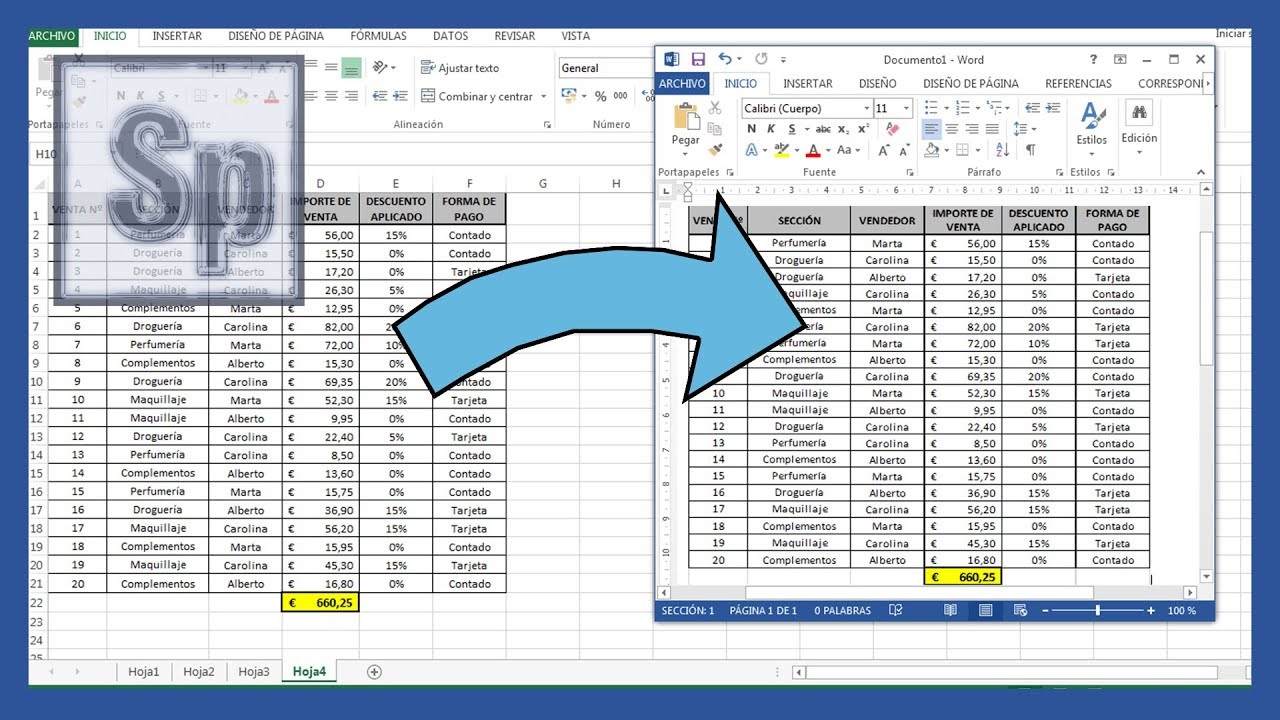
Task: Click SECCIÓN: 1 in Word's status bar
Action: pos(688,610)
